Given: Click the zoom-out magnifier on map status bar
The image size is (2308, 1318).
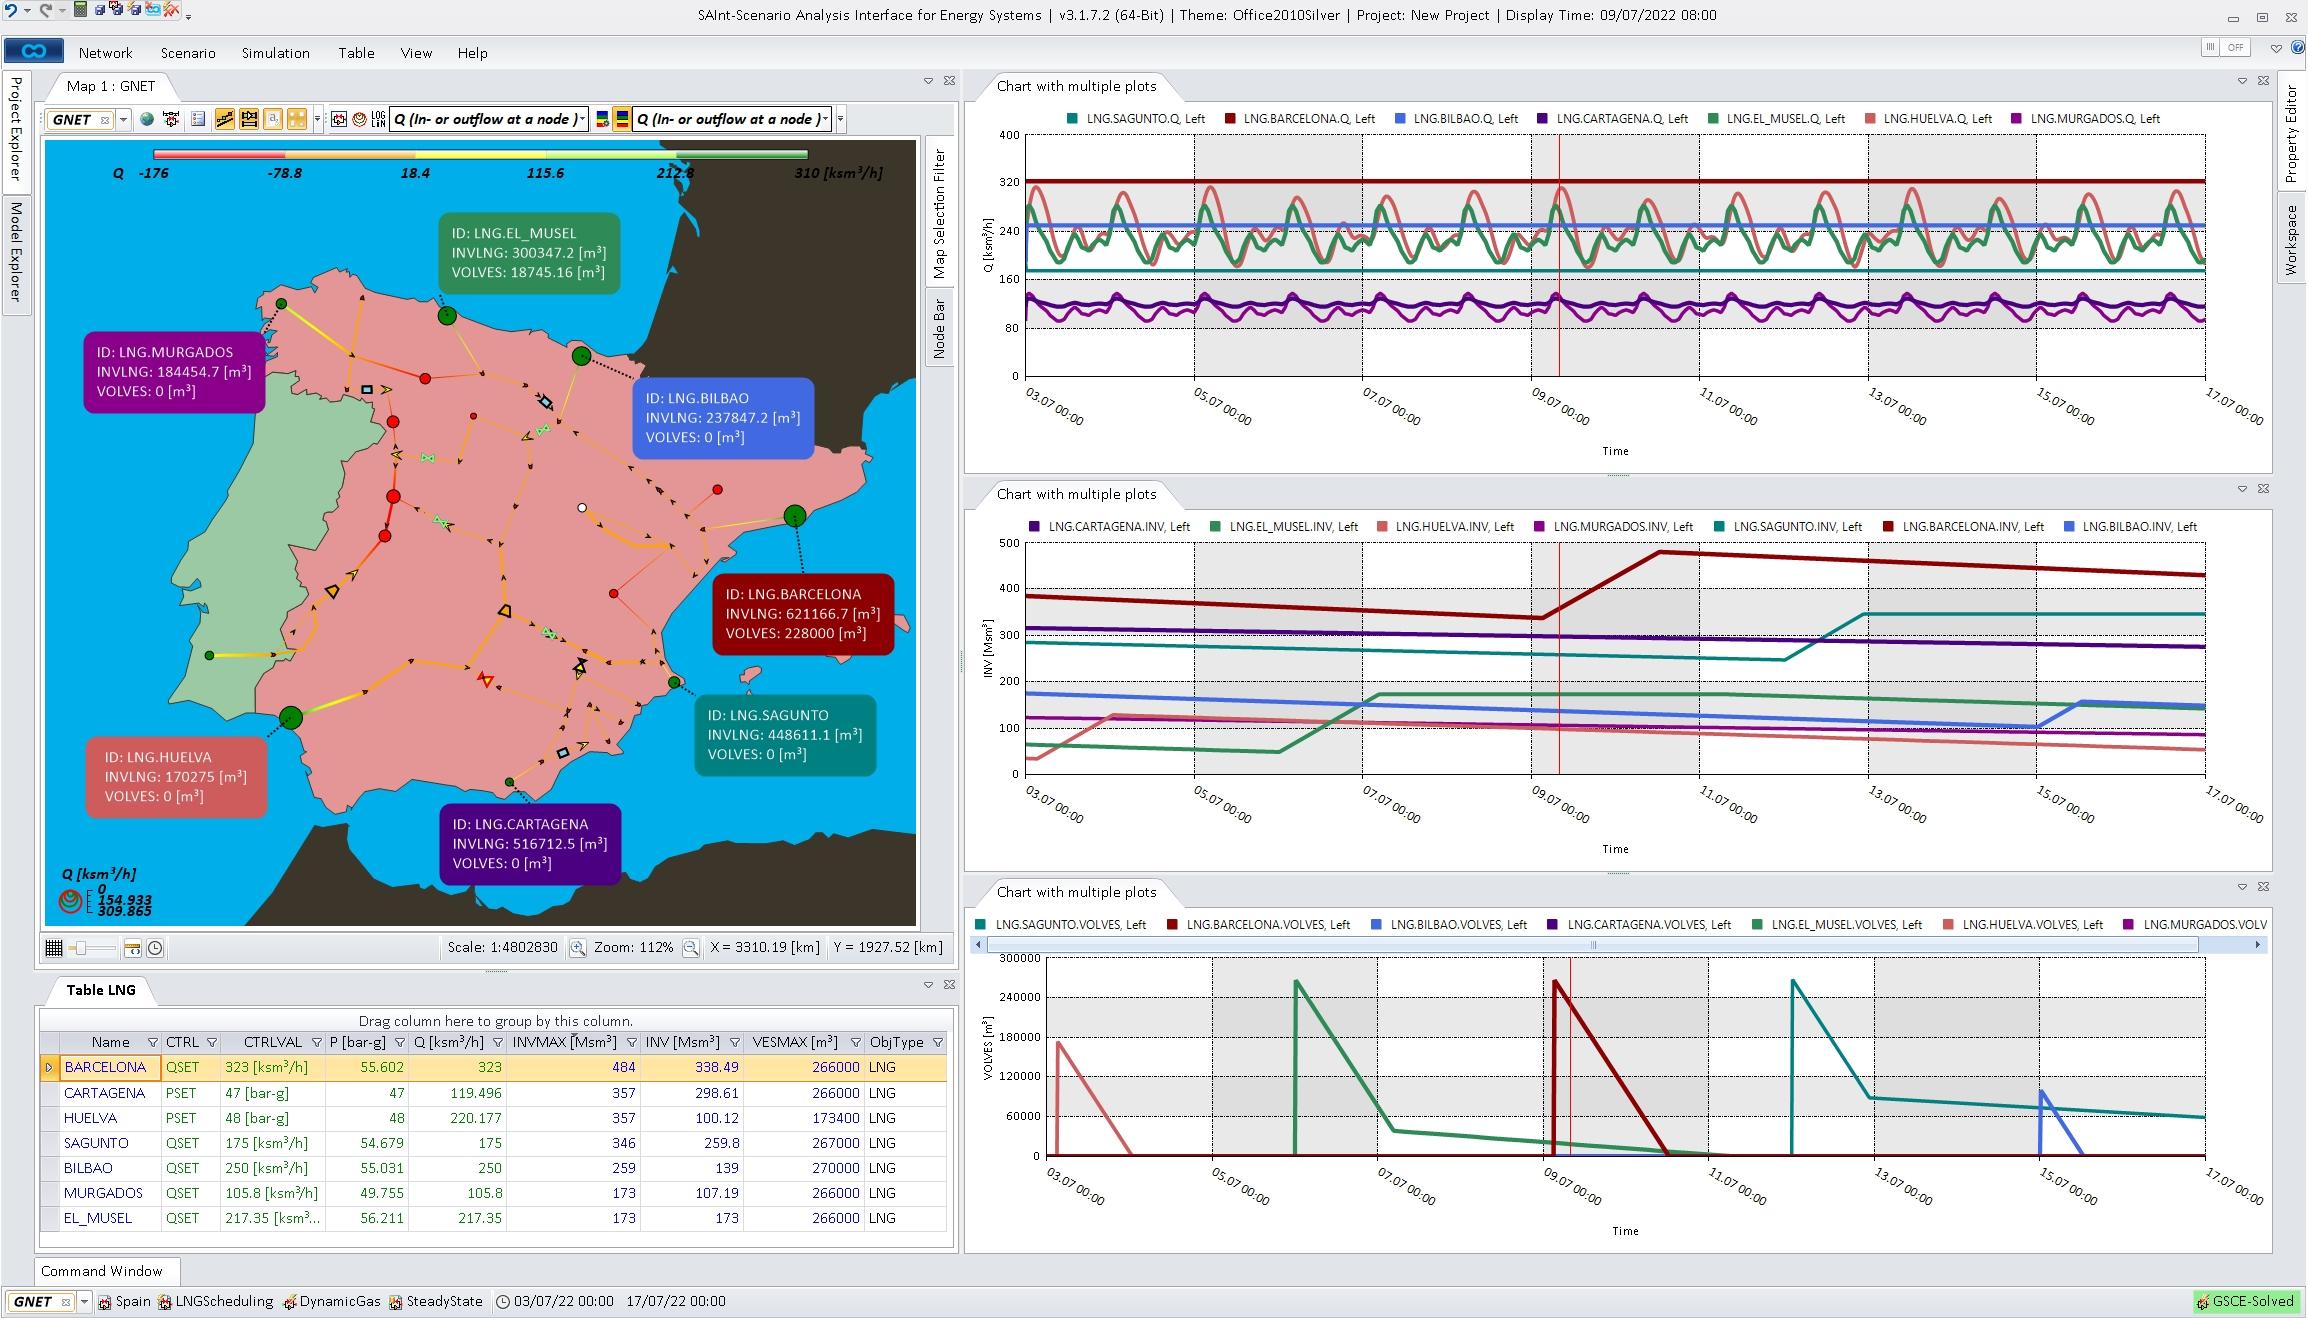Looking at the screenshot, I should coord(691,948).
